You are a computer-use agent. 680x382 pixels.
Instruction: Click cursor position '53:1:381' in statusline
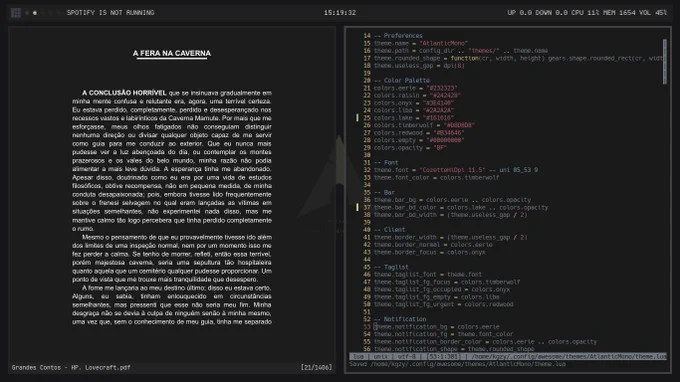tap(443, 356)
